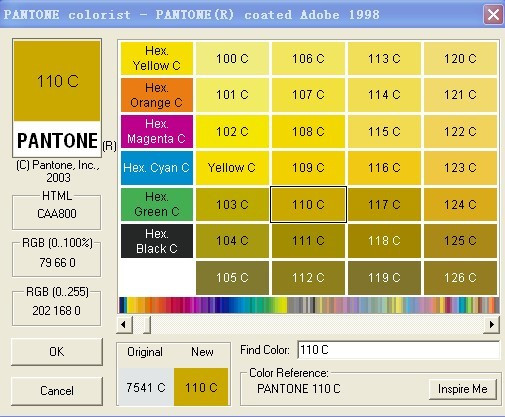The height and width of the screenshot is (417, 505).
Task: Choose the Hex. Magenta C swatch
Action: (157, 131)
